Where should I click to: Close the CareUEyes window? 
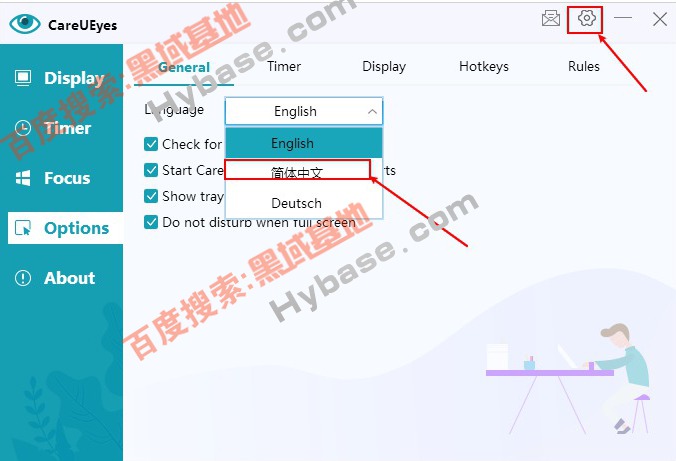[660, 19]
